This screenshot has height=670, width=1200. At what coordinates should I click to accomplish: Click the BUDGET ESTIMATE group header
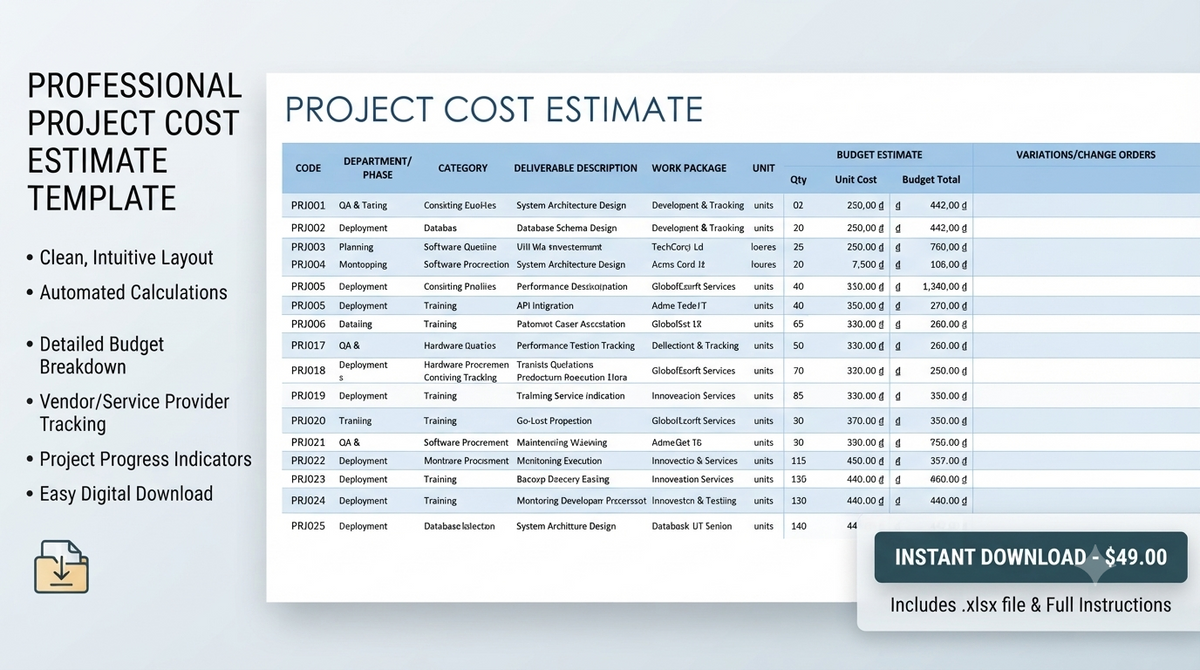879,155
